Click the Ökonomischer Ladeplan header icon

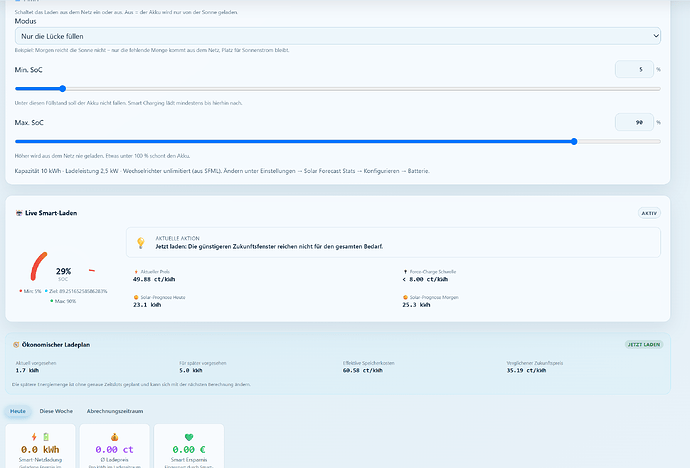[x=16, y=345]
